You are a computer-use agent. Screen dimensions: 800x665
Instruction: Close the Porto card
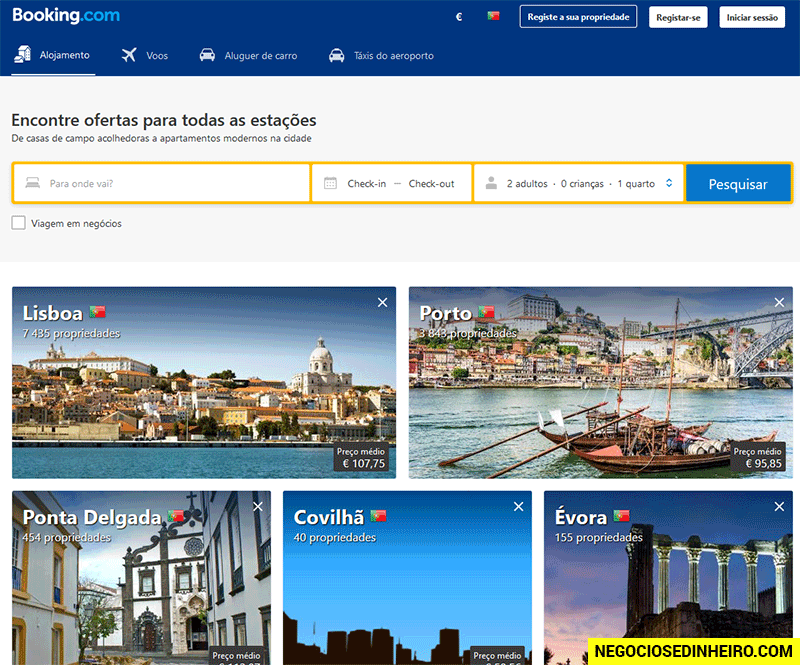[779, 303]
